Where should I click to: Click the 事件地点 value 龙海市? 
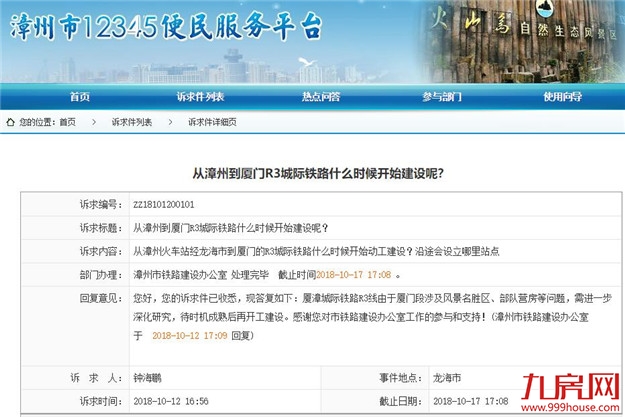click(447, 378)
